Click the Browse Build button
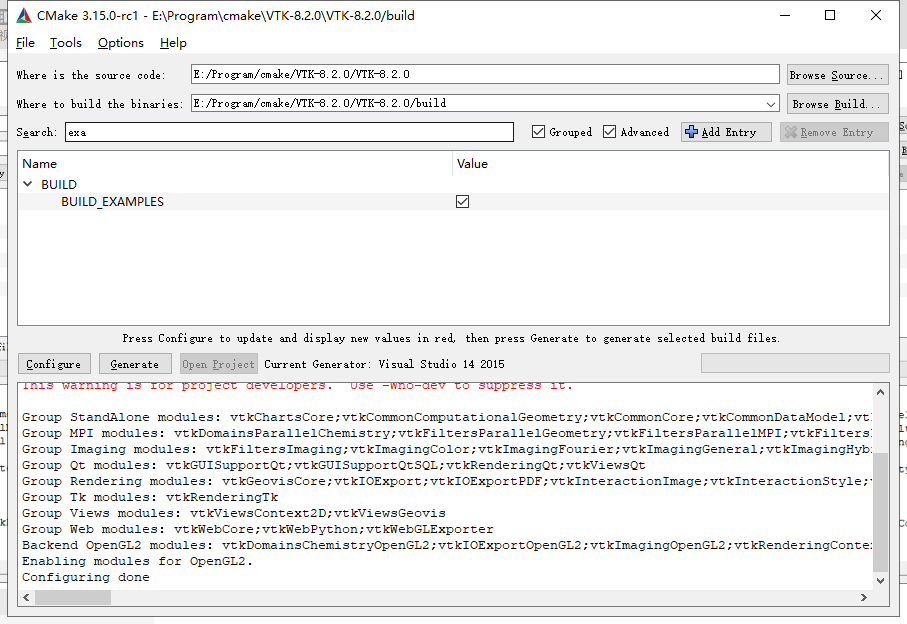 837,104
